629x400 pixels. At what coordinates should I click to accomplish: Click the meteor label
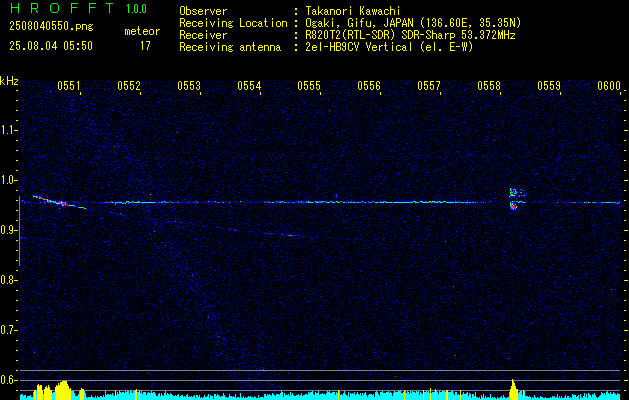click(x=142, y=31)
